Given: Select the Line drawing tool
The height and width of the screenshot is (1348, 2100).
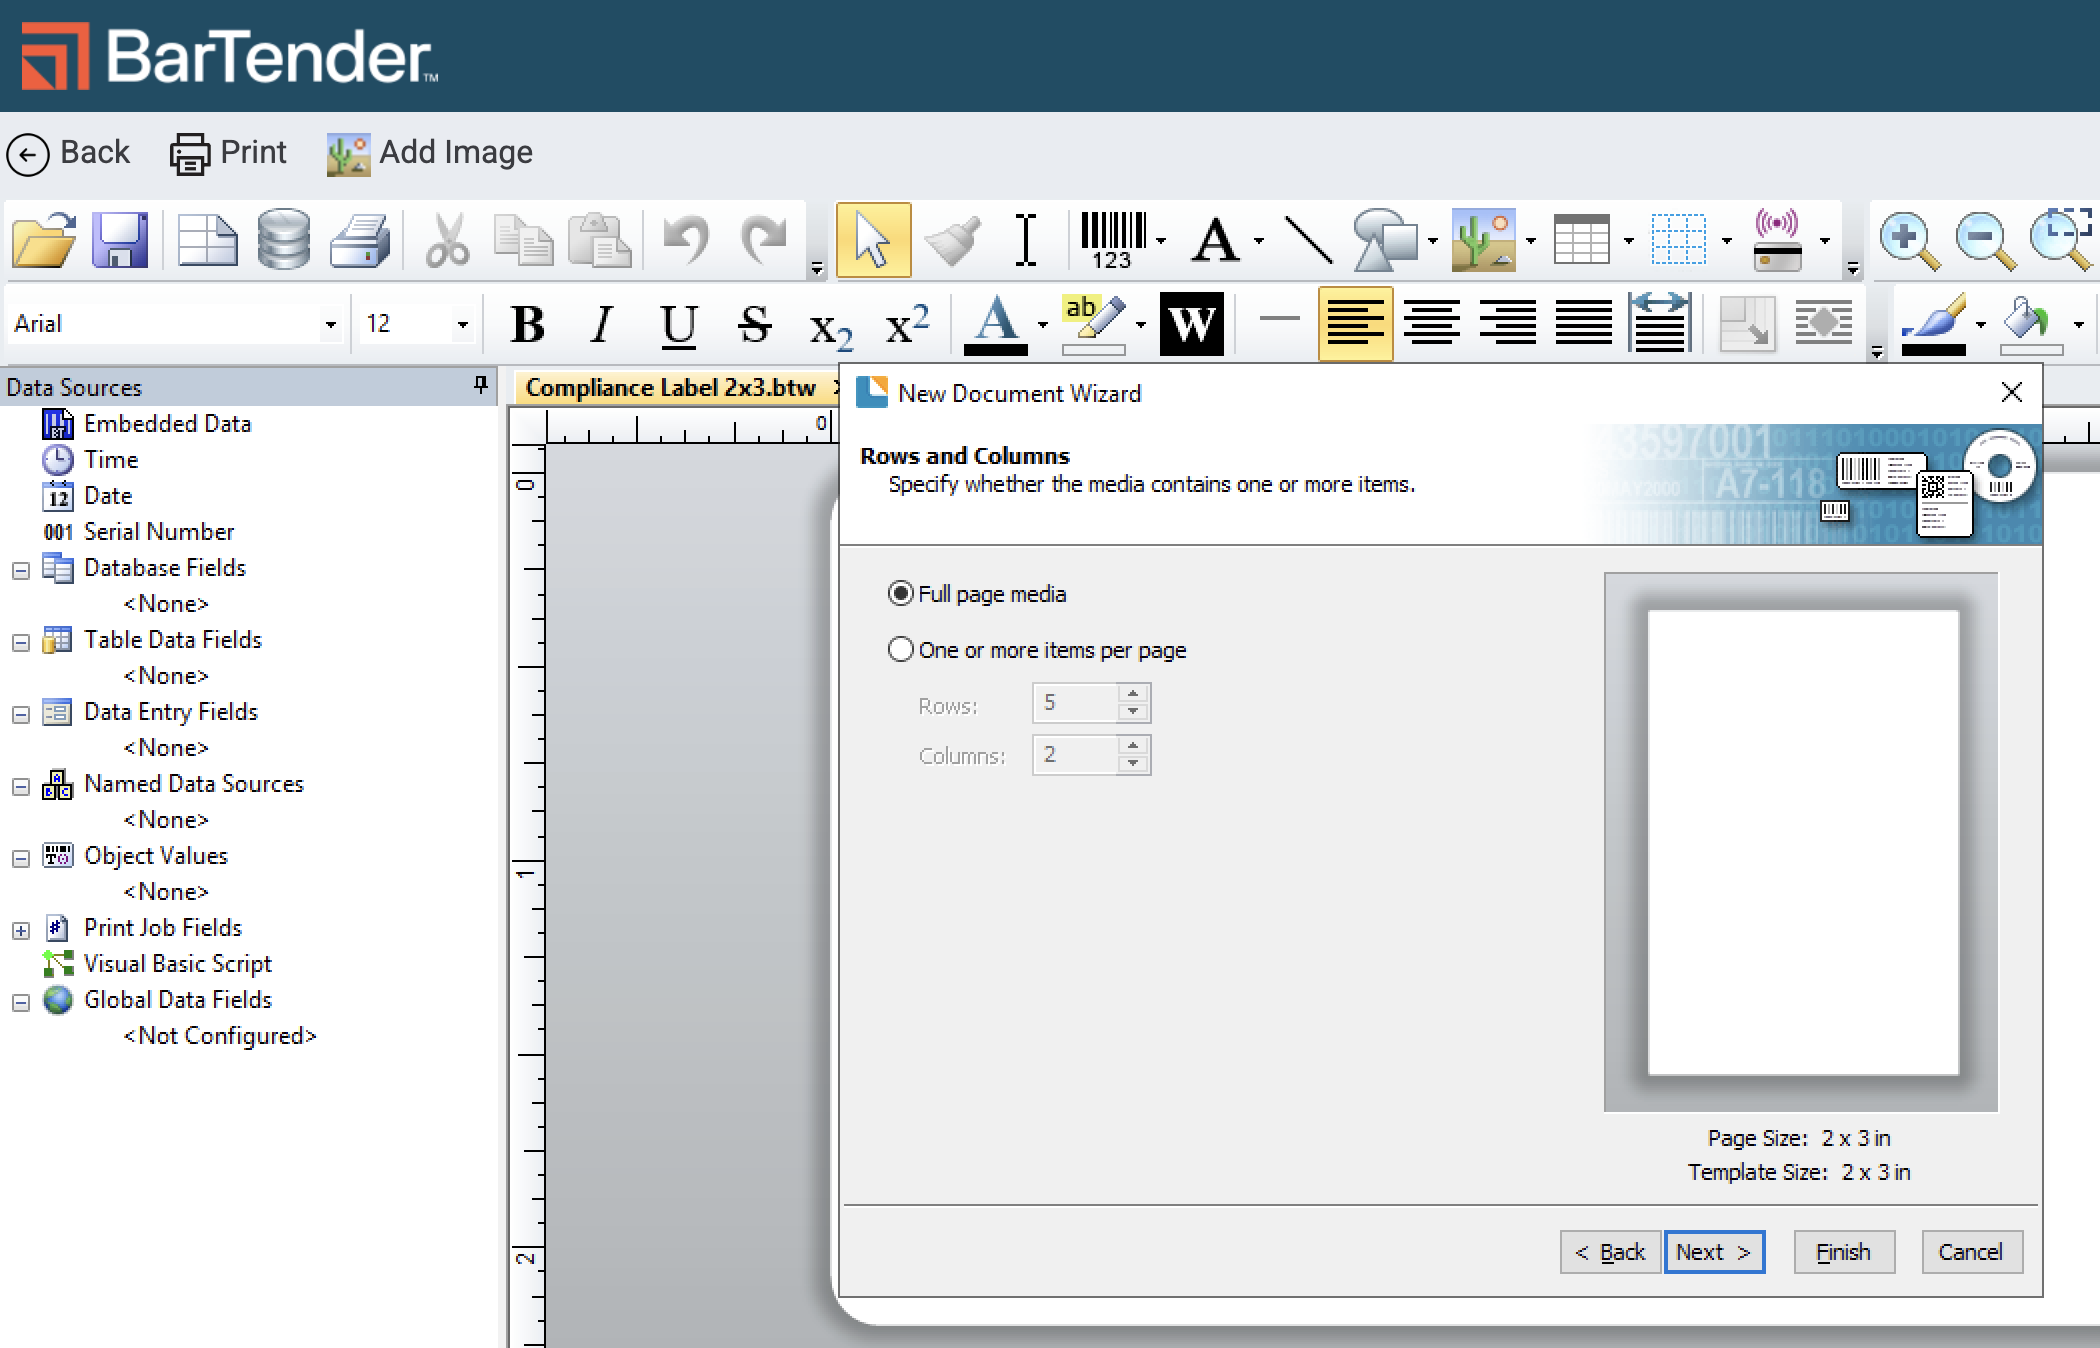Looking at the screenshot, I should point(1307,240).
